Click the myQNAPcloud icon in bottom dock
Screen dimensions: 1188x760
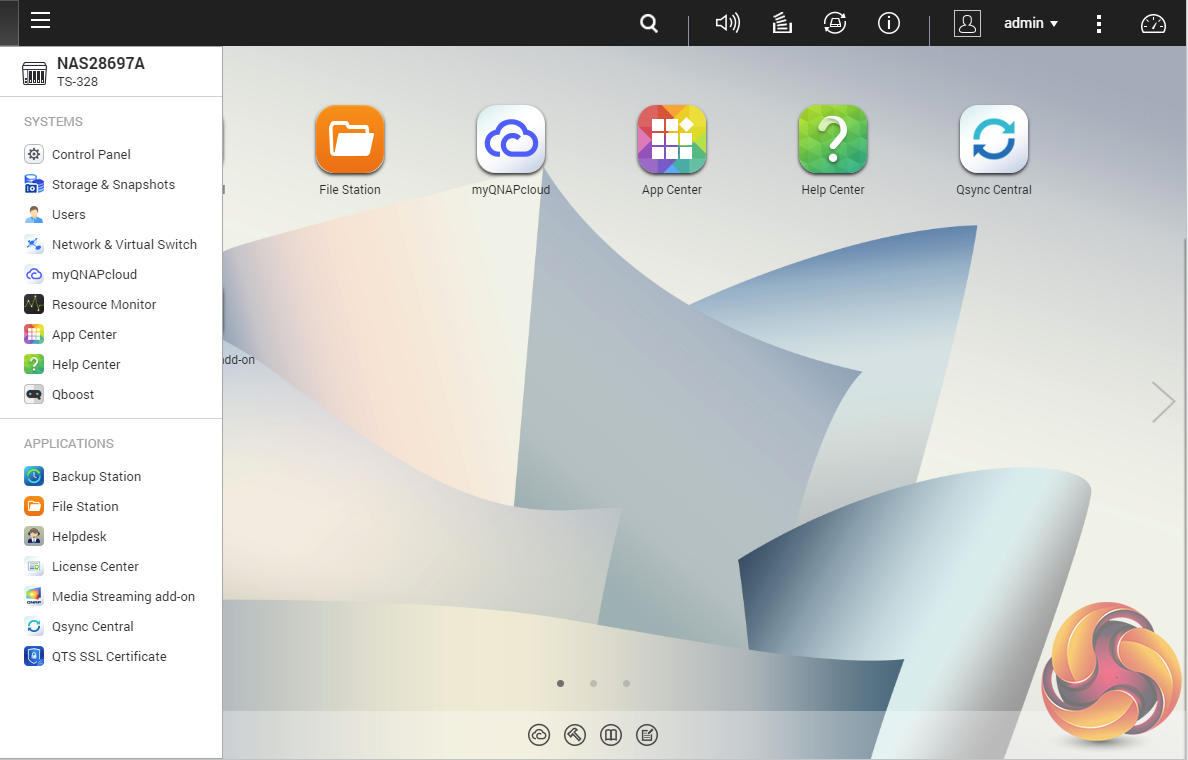tap(539, 735)
